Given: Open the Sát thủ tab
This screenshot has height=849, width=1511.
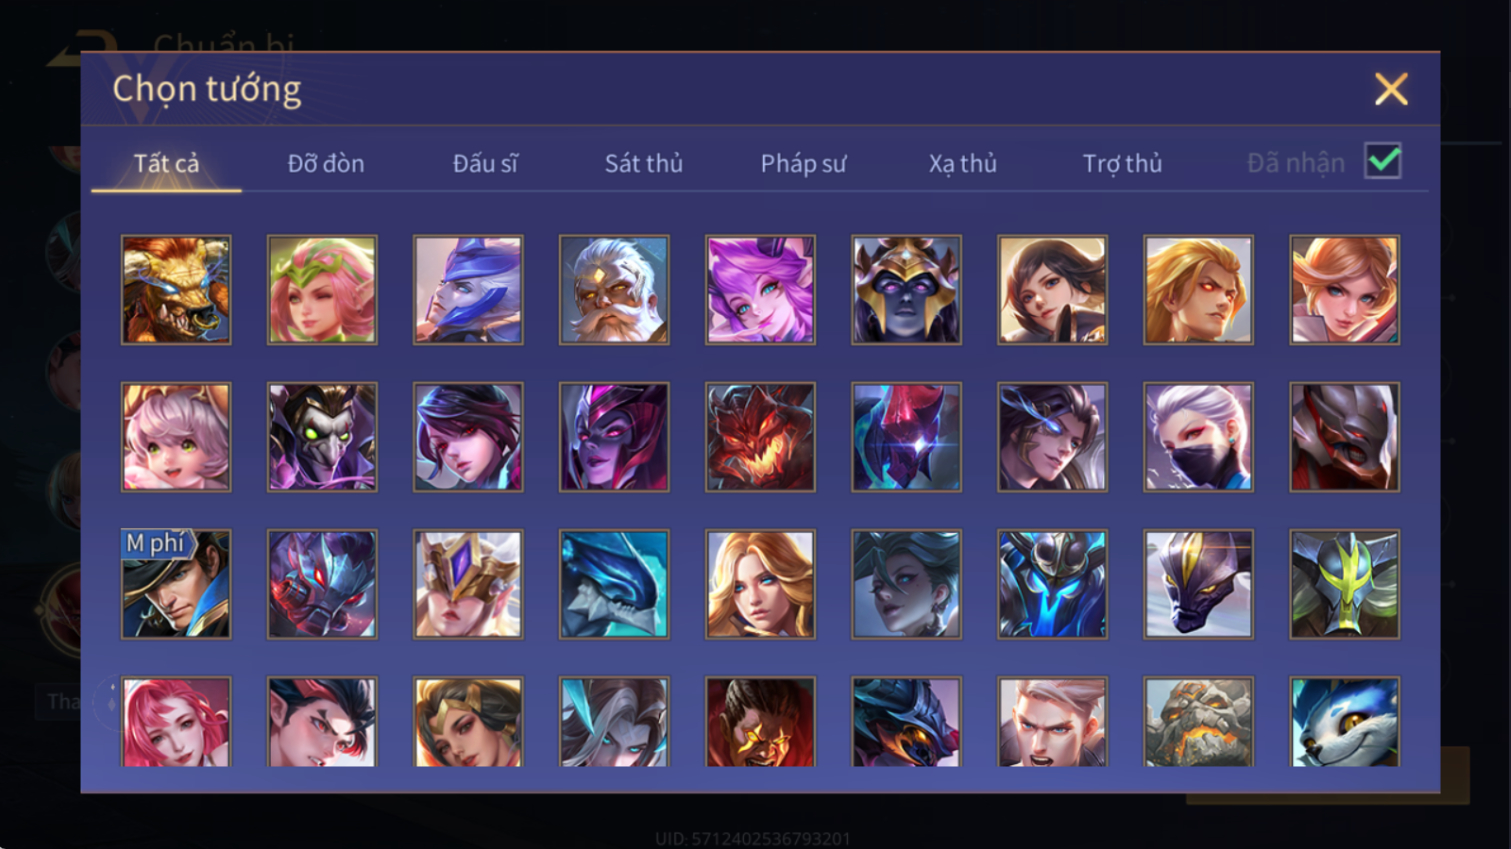Looking at the screenshot, I should pos(644,163).
